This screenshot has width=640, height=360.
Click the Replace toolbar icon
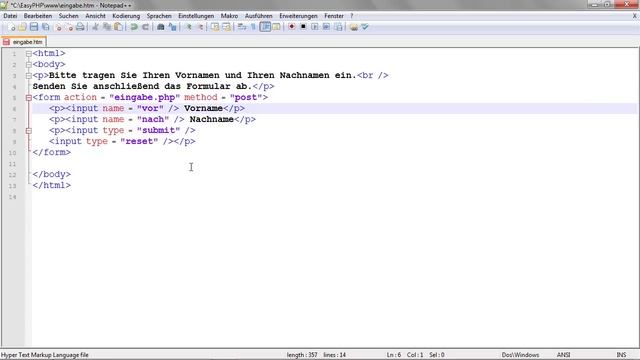173,27
